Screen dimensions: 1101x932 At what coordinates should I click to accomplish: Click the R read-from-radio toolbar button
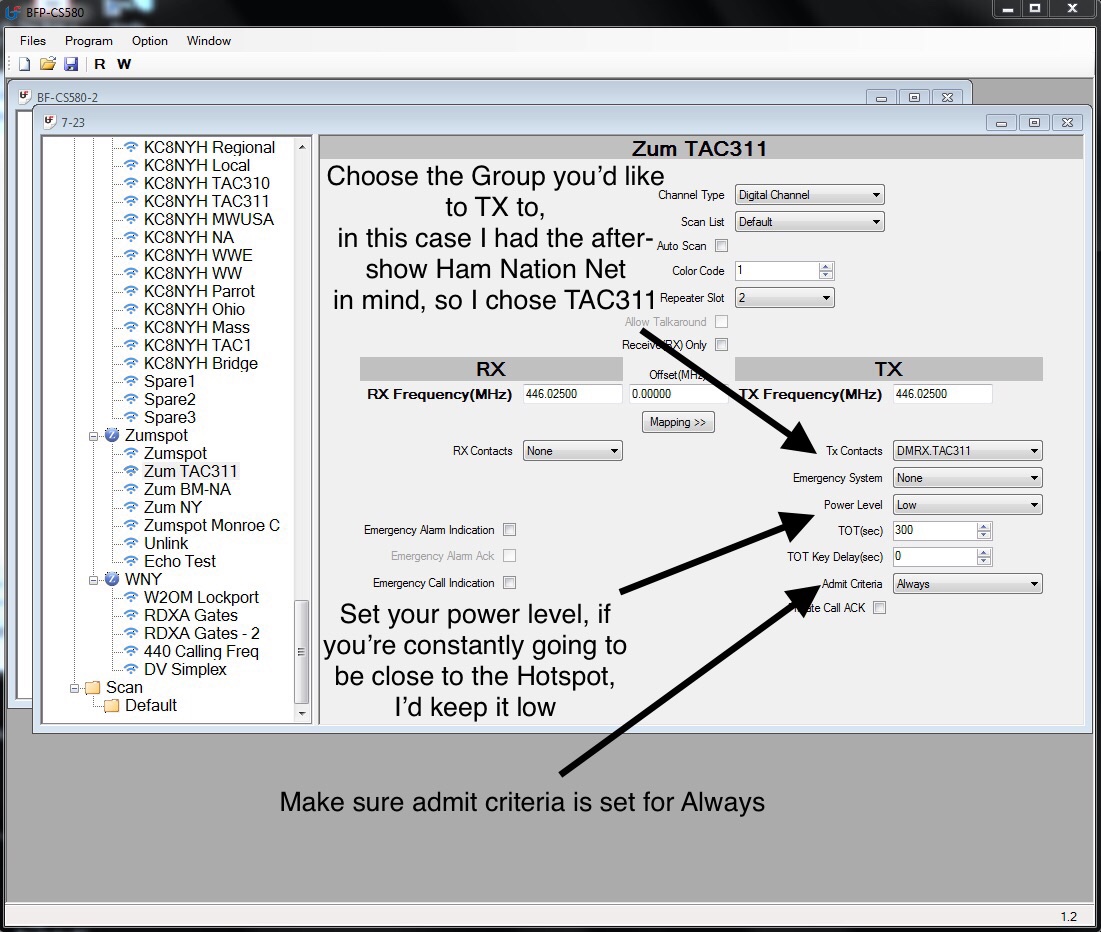[x=100, y=64]
